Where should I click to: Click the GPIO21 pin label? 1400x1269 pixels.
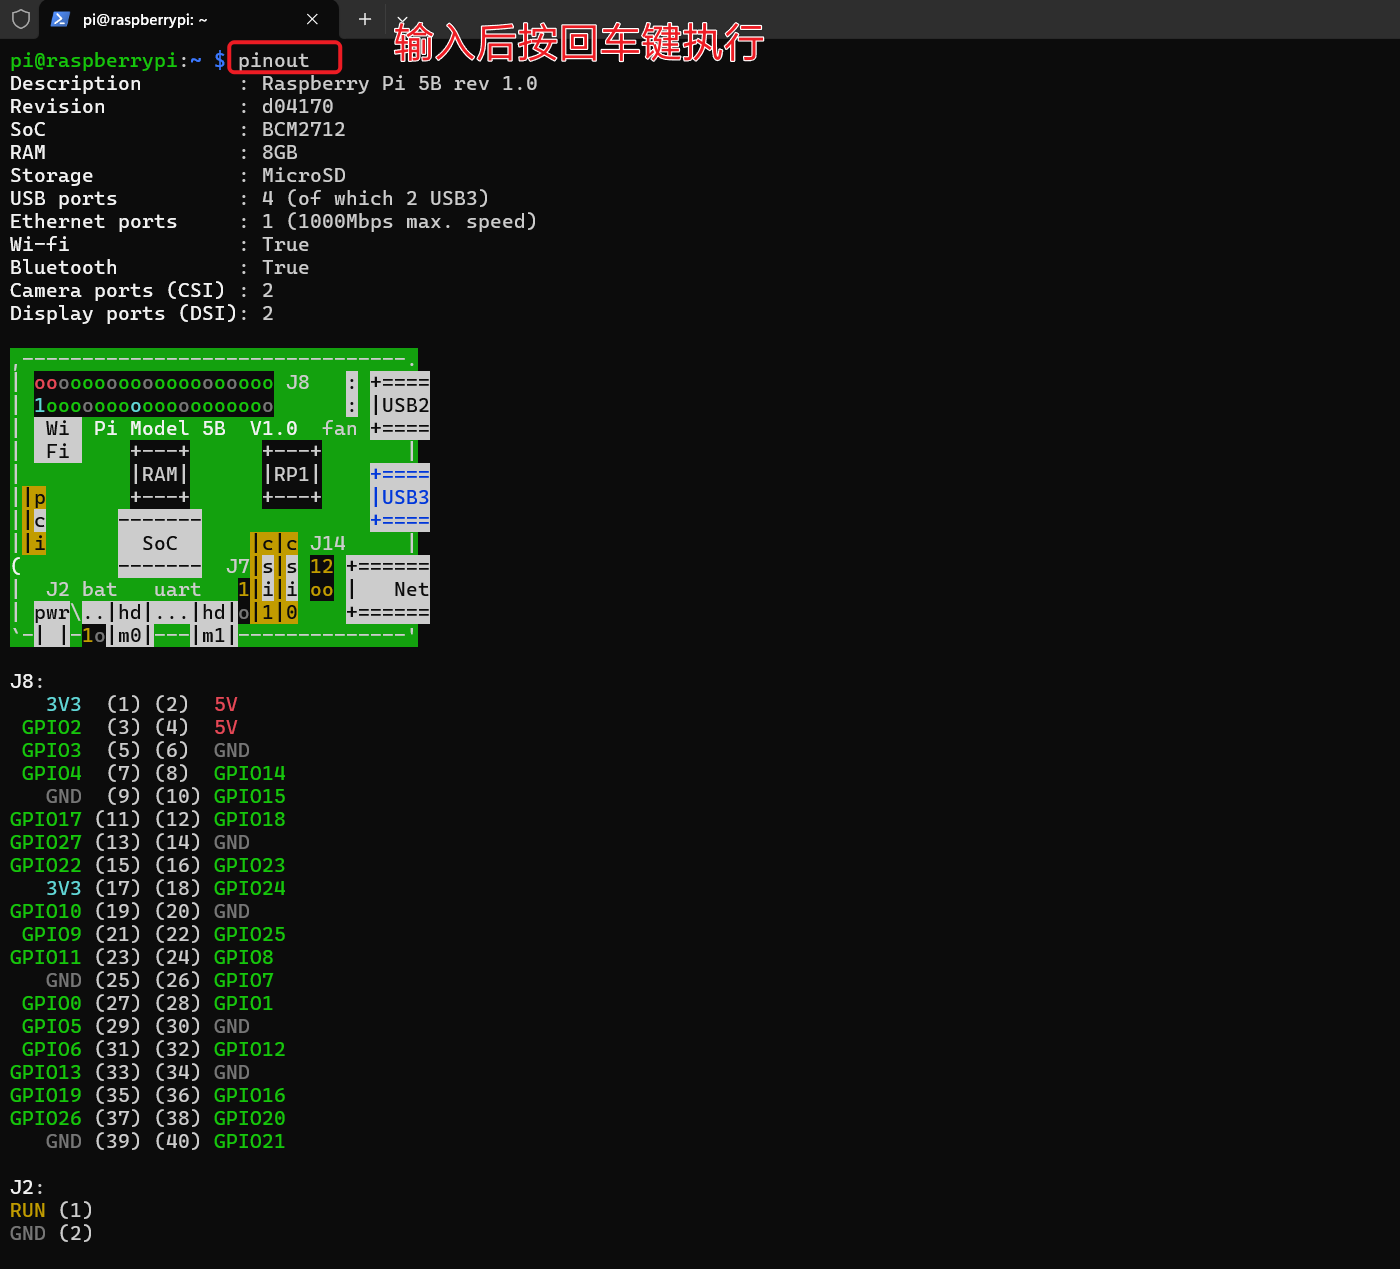click(x=250, y=1141)
